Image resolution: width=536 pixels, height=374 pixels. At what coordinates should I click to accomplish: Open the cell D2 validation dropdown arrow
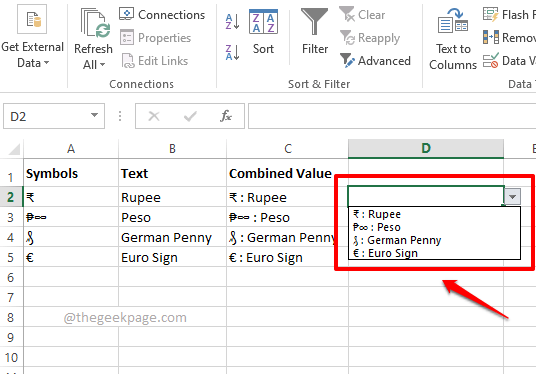point(512,197)
